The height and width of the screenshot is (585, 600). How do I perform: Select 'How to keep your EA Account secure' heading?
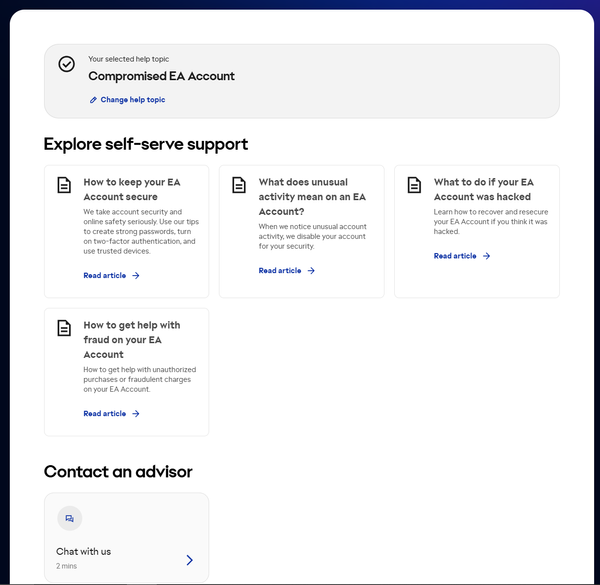[133, 189]
